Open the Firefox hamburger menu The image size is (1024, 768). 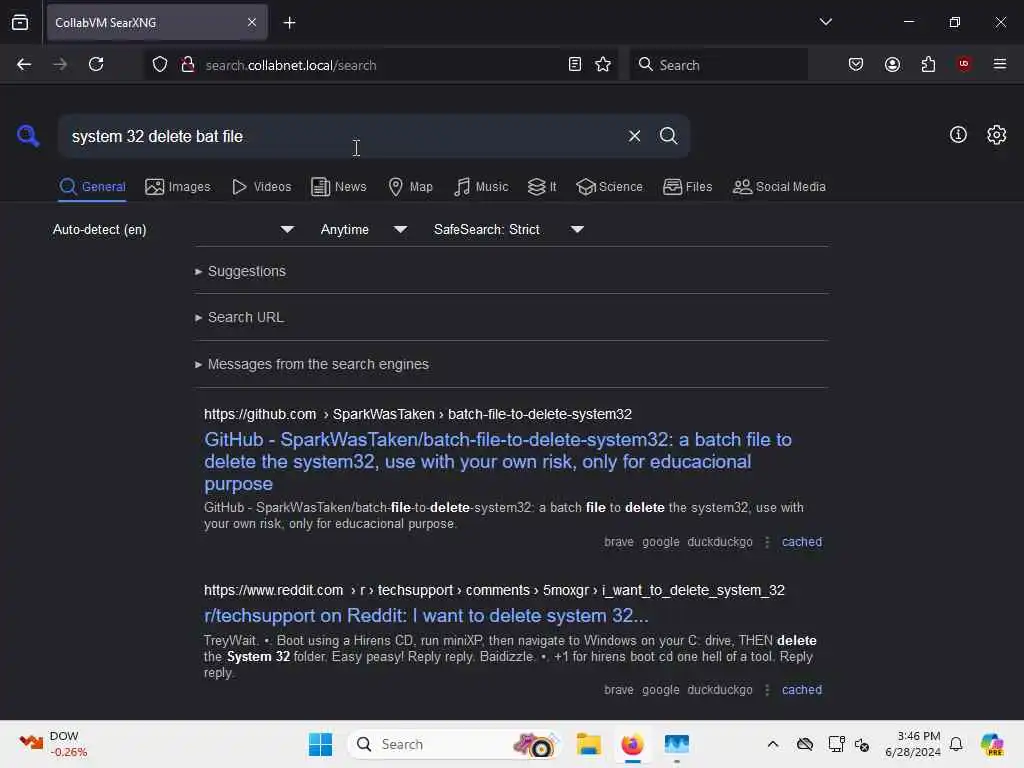click(1000, 64)
